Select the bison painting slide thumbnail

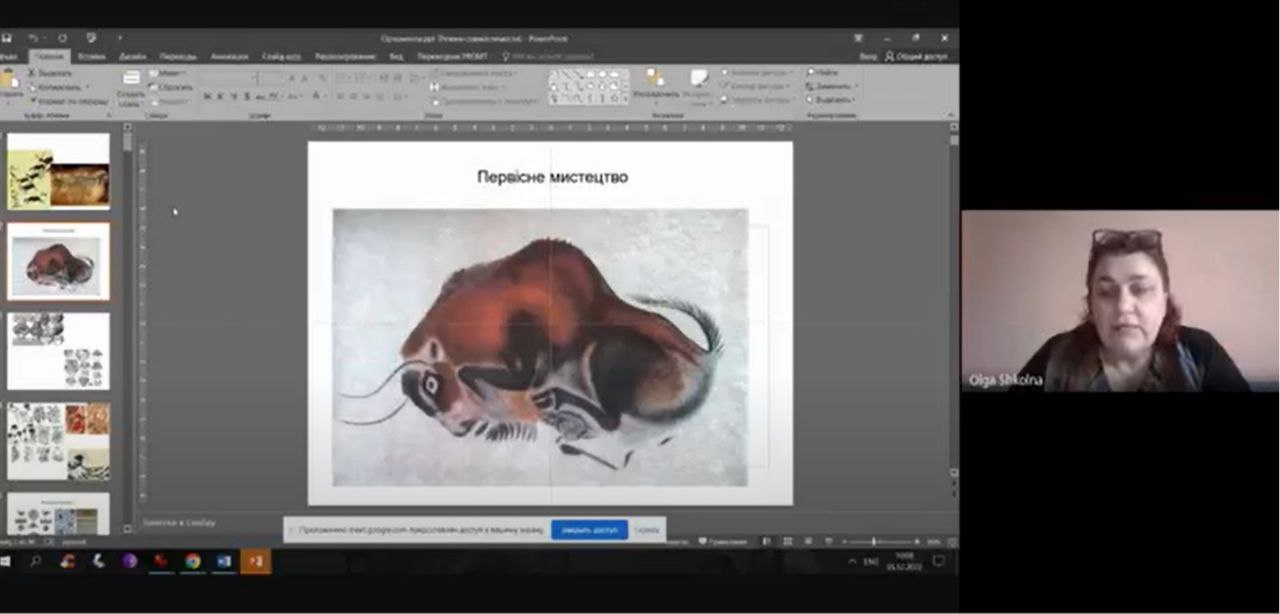click(x=59, y=261)
